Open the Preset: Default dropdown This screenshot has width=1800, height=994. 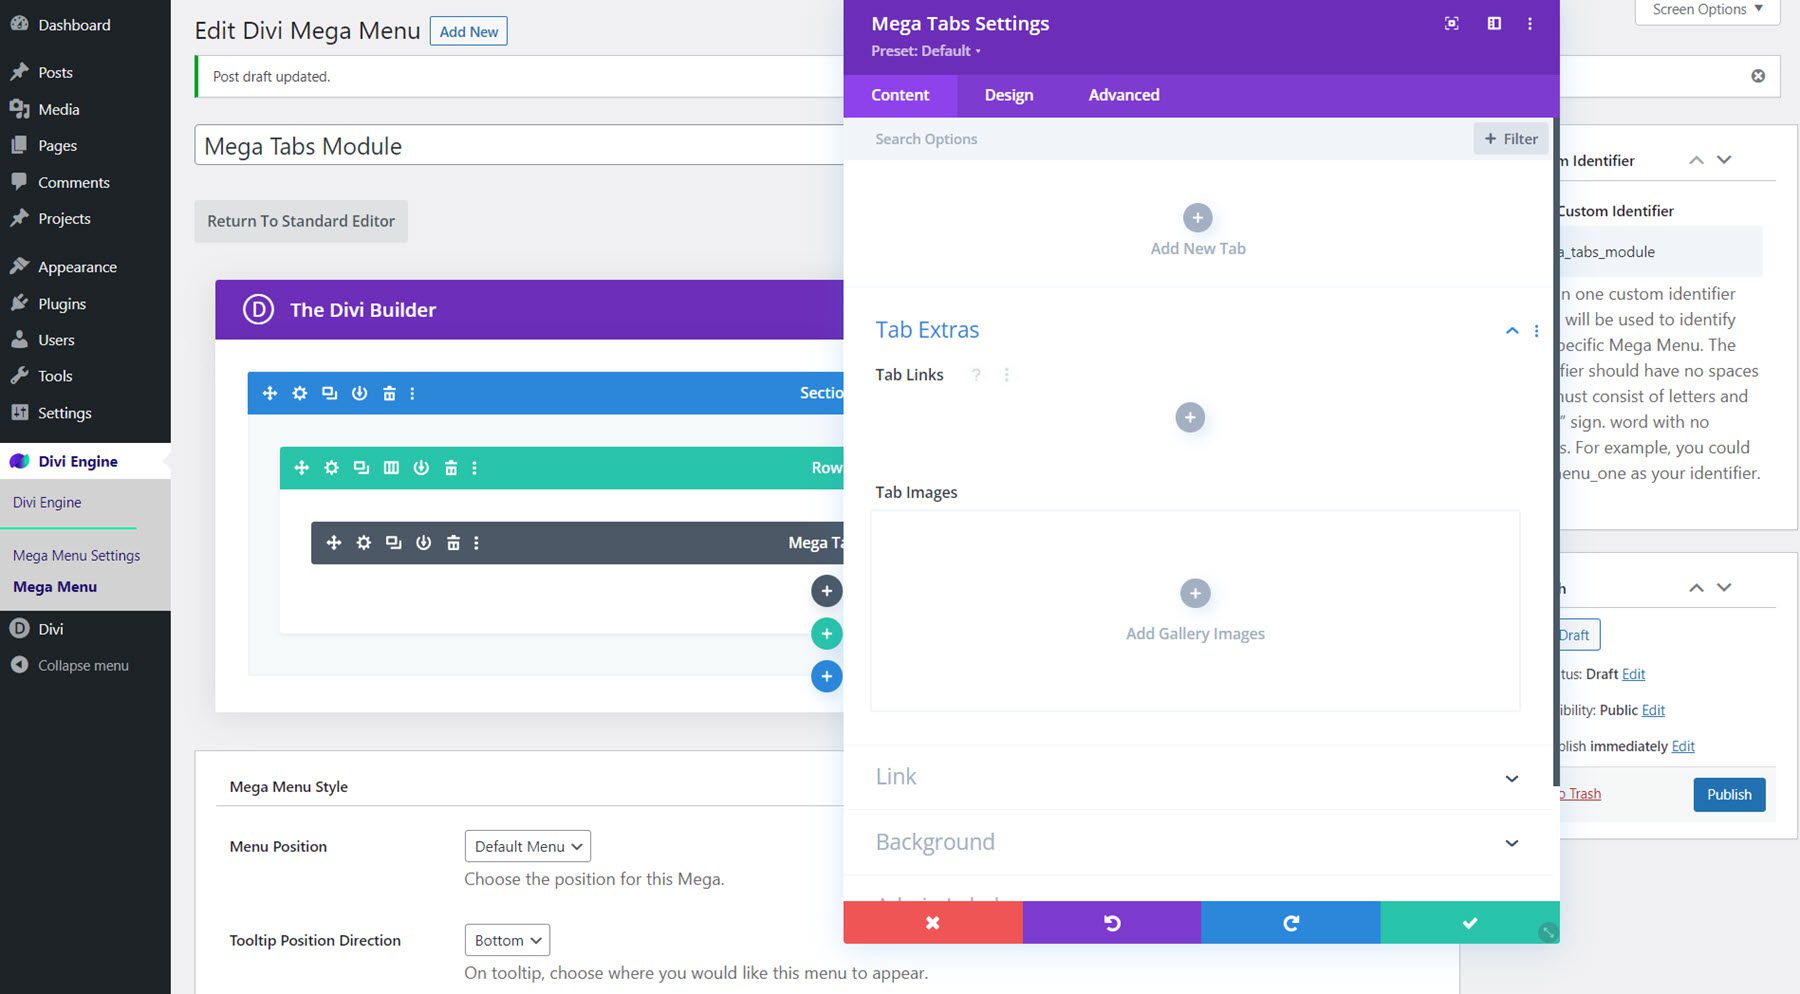pyautogui.click(x=925, y=51)
